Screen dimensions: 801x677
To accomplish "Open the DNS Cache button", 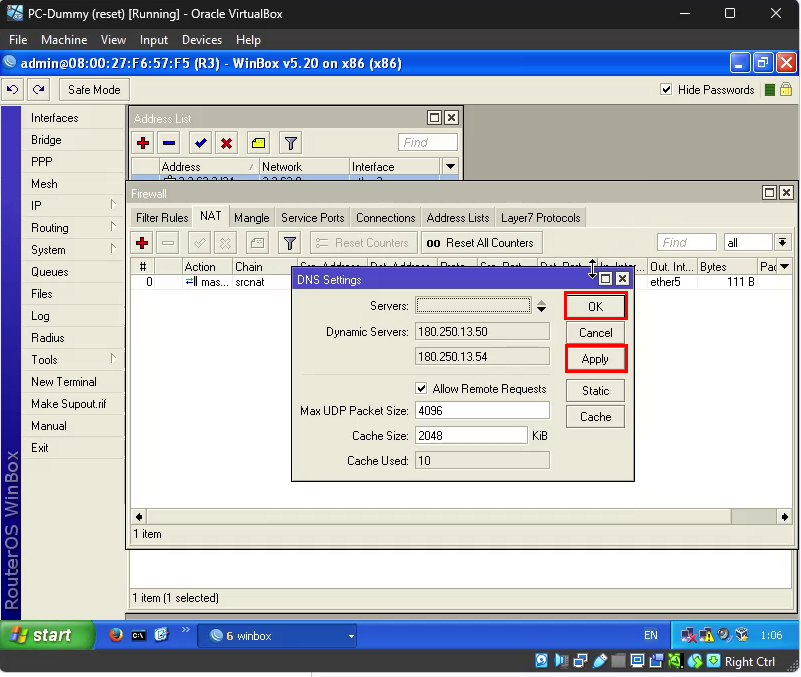I will coord(595,417).
